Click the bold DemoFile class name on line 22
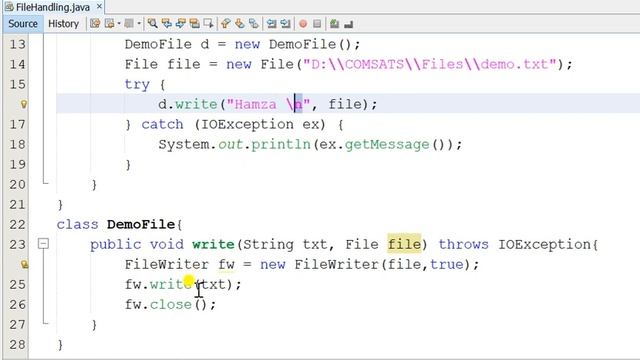640x360 pixels. (x=141, y=224)
